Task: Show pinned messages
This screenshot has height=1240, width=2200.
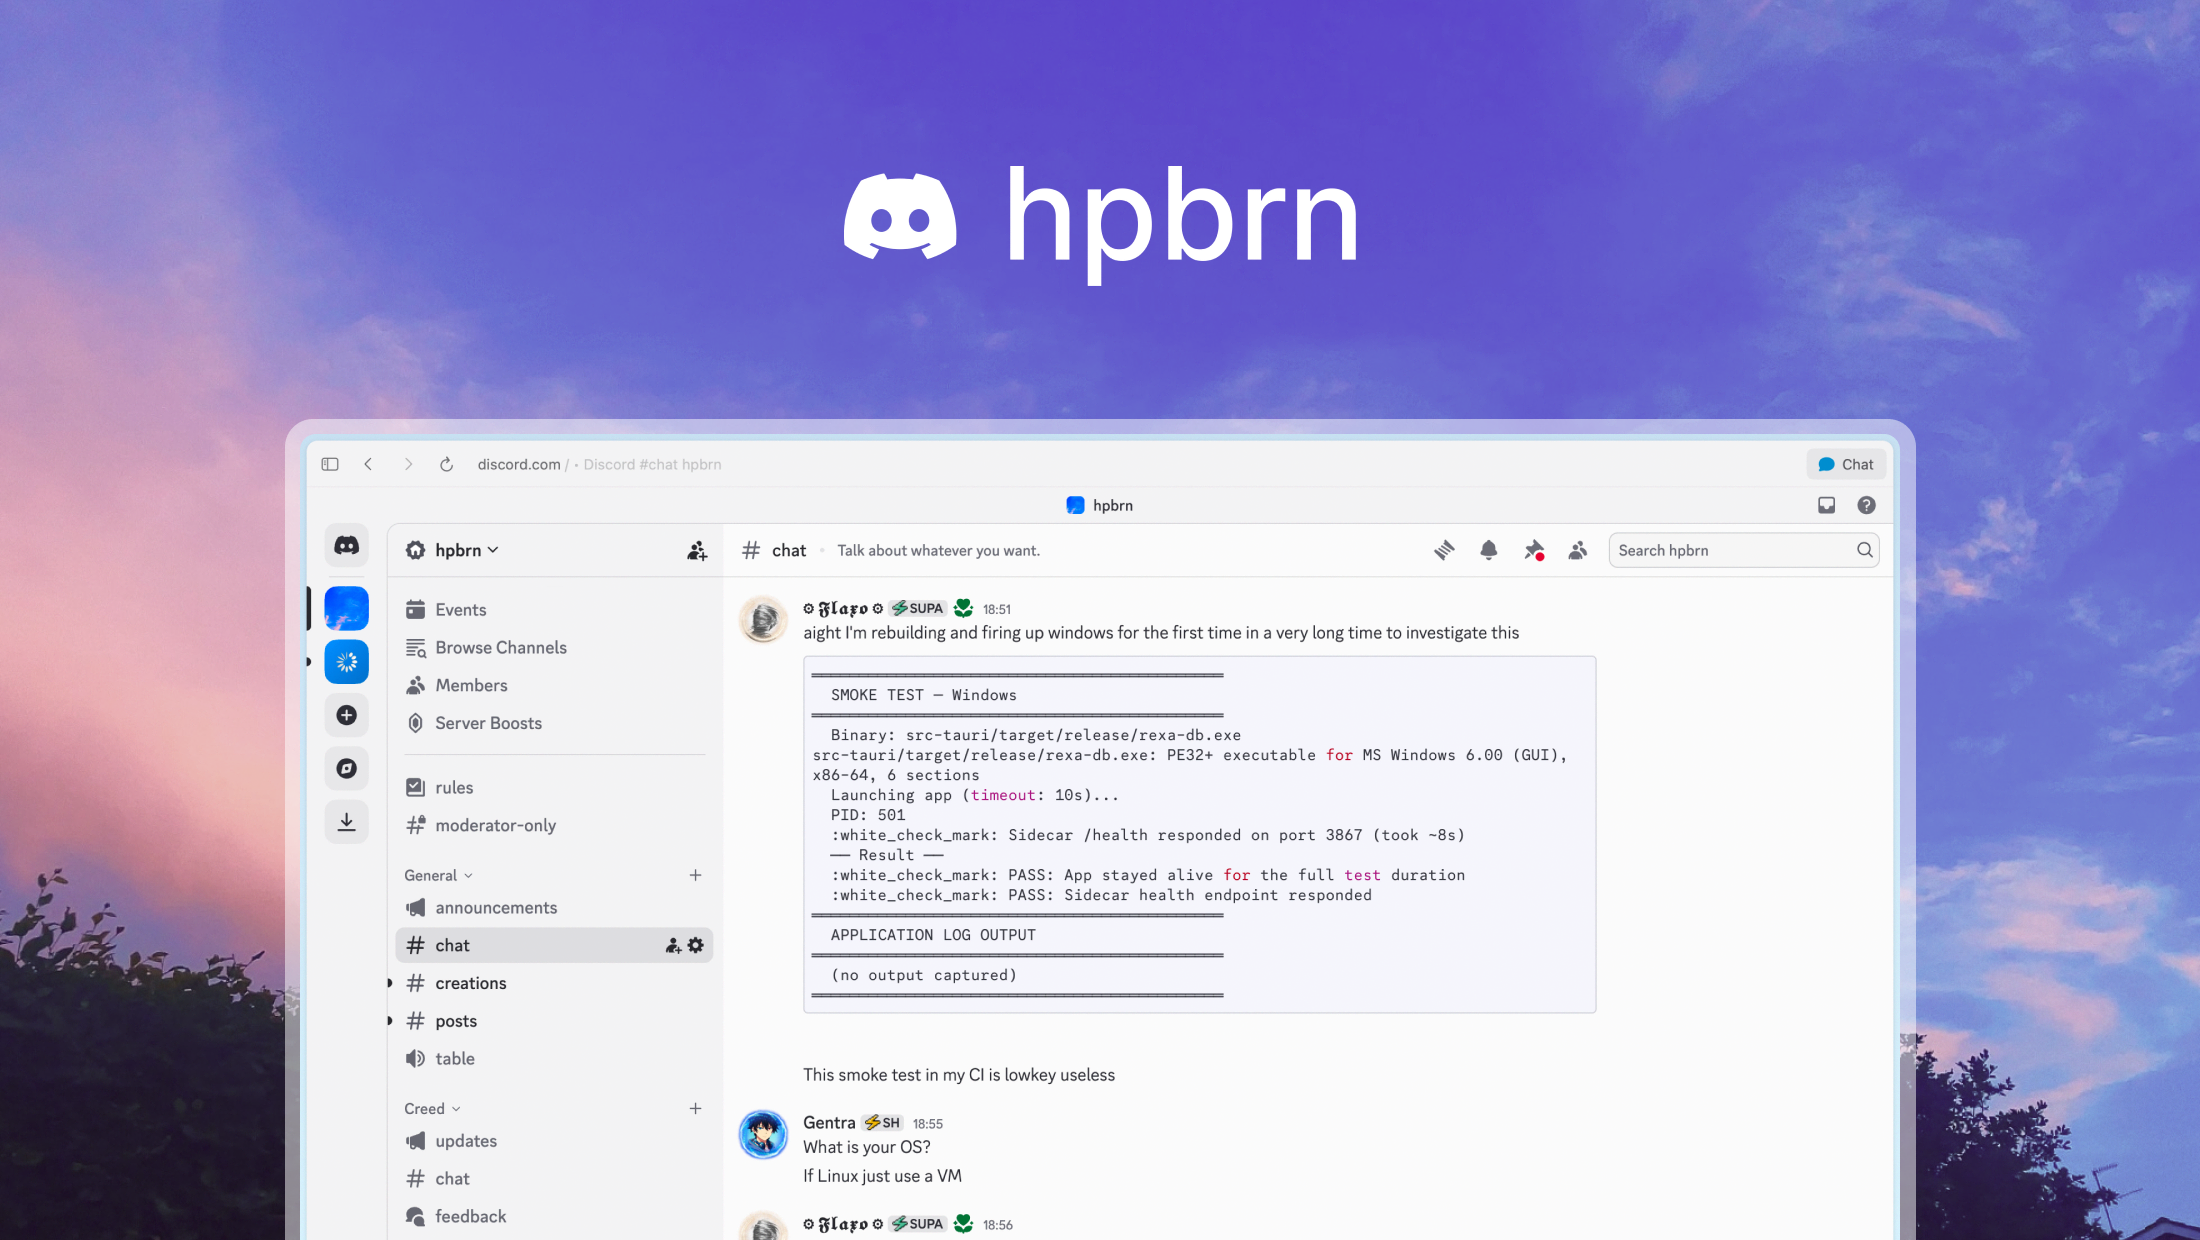Action: point(1534,550)
